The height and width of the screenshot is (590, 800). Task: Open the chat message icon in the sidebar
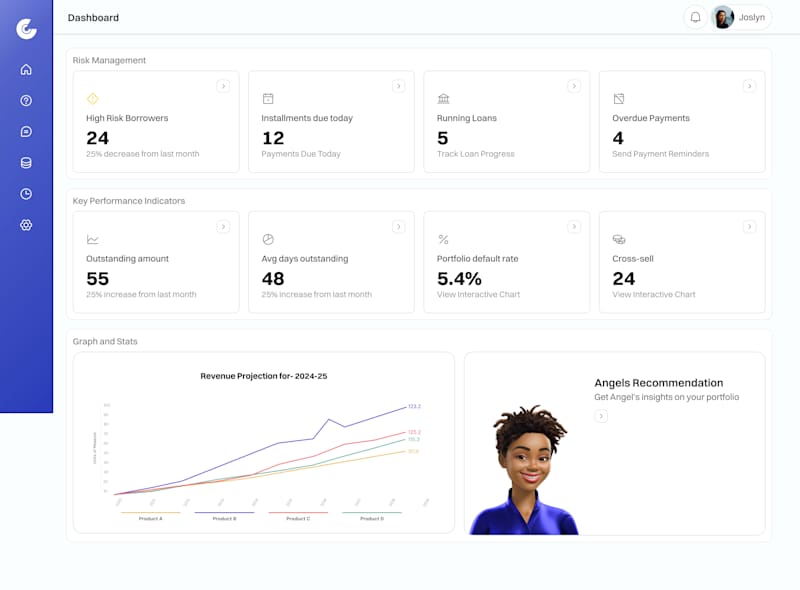coord(26,132)
